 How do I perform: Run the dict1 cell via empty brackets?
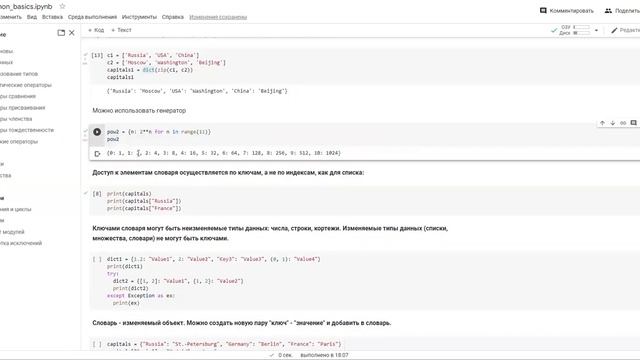click(x=97, y=259)
